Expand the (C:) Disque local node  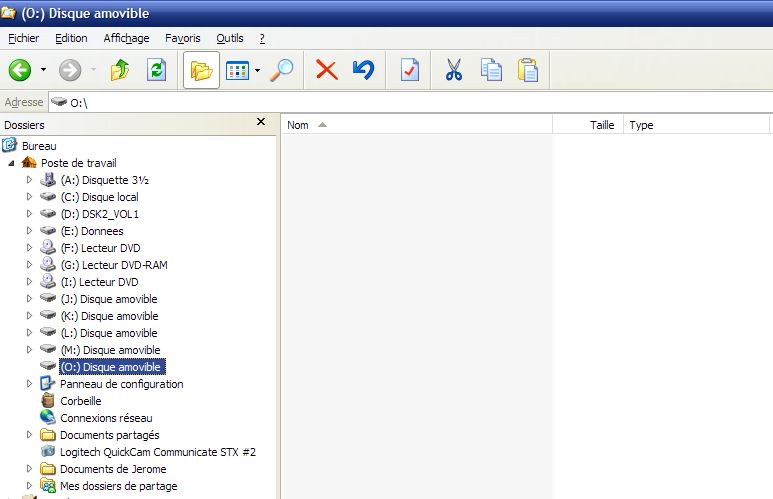[x=29, y=197]
